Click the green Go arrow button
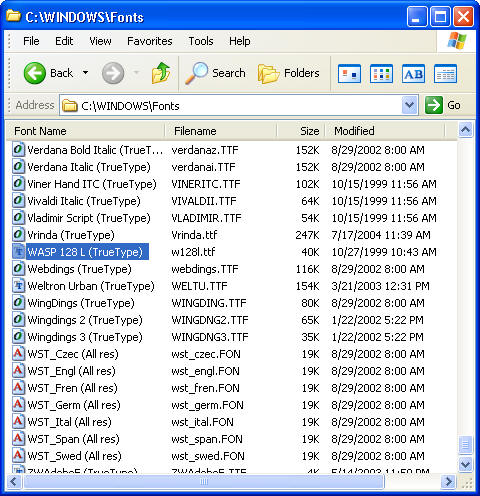This screenshot has height=496, width=480. point(434,105)
